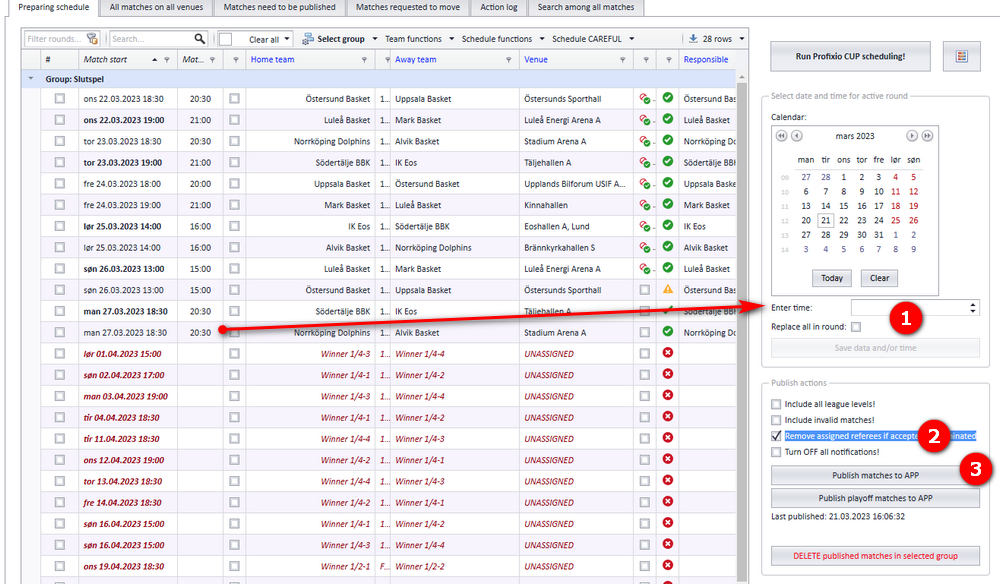Open Search among all matches tab
1000x584 pixels.
585,7
